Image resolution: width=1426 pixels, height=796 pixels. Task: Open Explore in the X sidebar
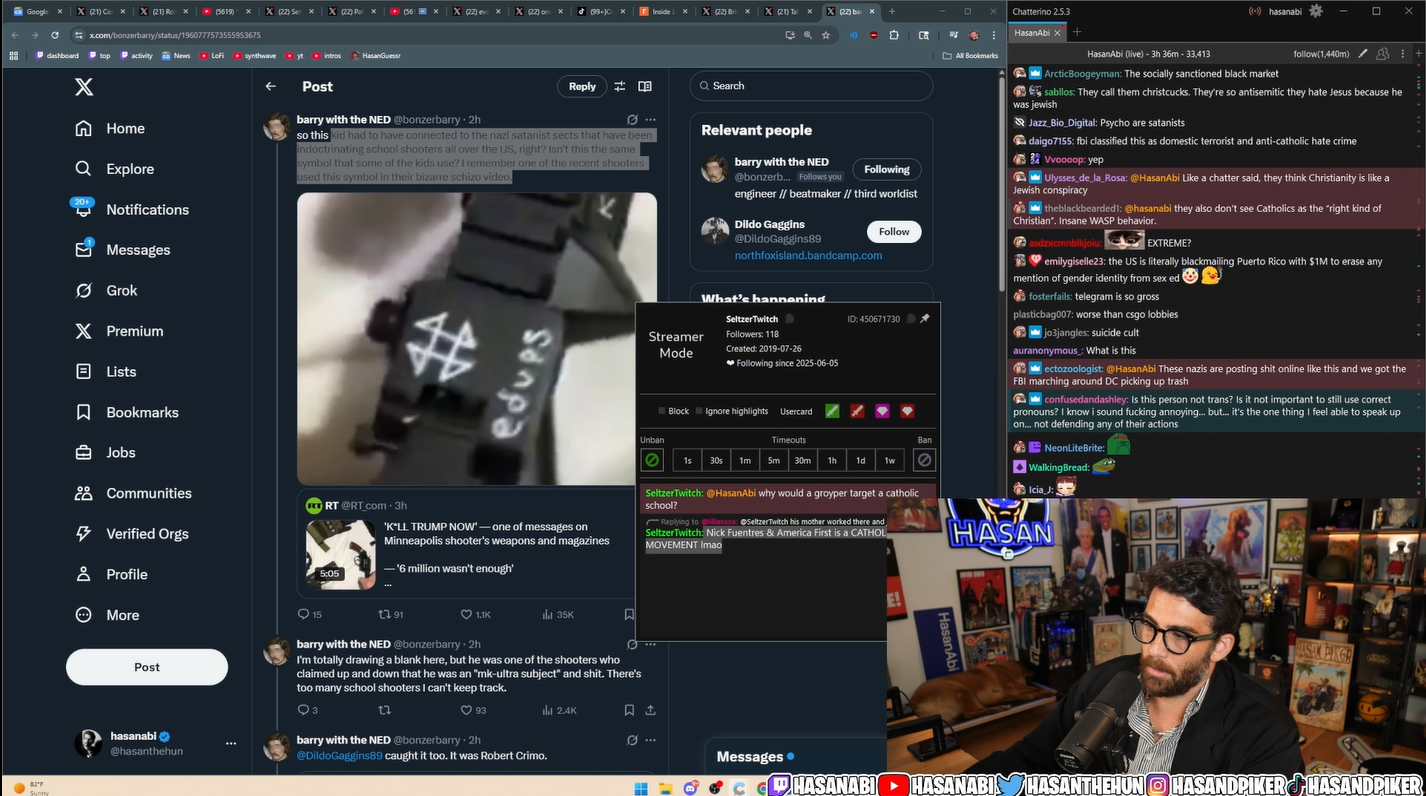pos(114,169)
